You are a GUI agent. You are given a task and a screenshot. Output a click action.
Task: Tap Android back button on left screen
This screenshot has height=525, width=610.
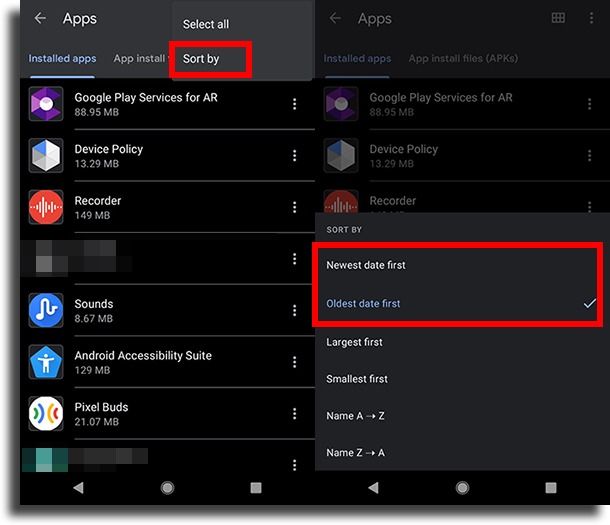(79, 488)
